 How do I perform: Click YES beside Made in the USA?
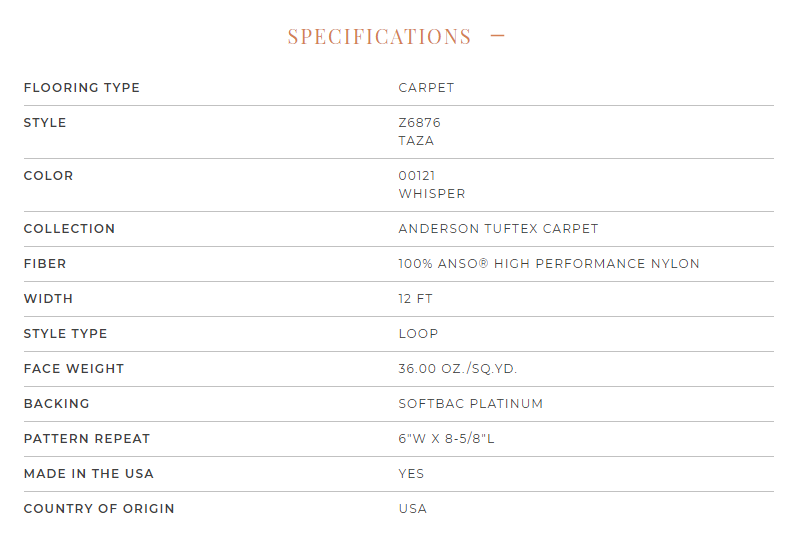click(411, 474)
